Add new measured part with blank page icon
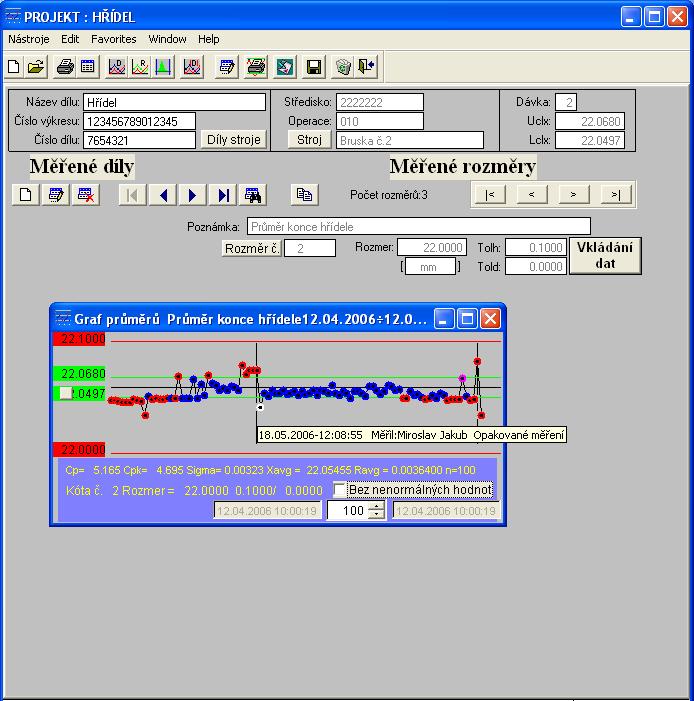Screen dimensions: 694x701 [25, 195]
